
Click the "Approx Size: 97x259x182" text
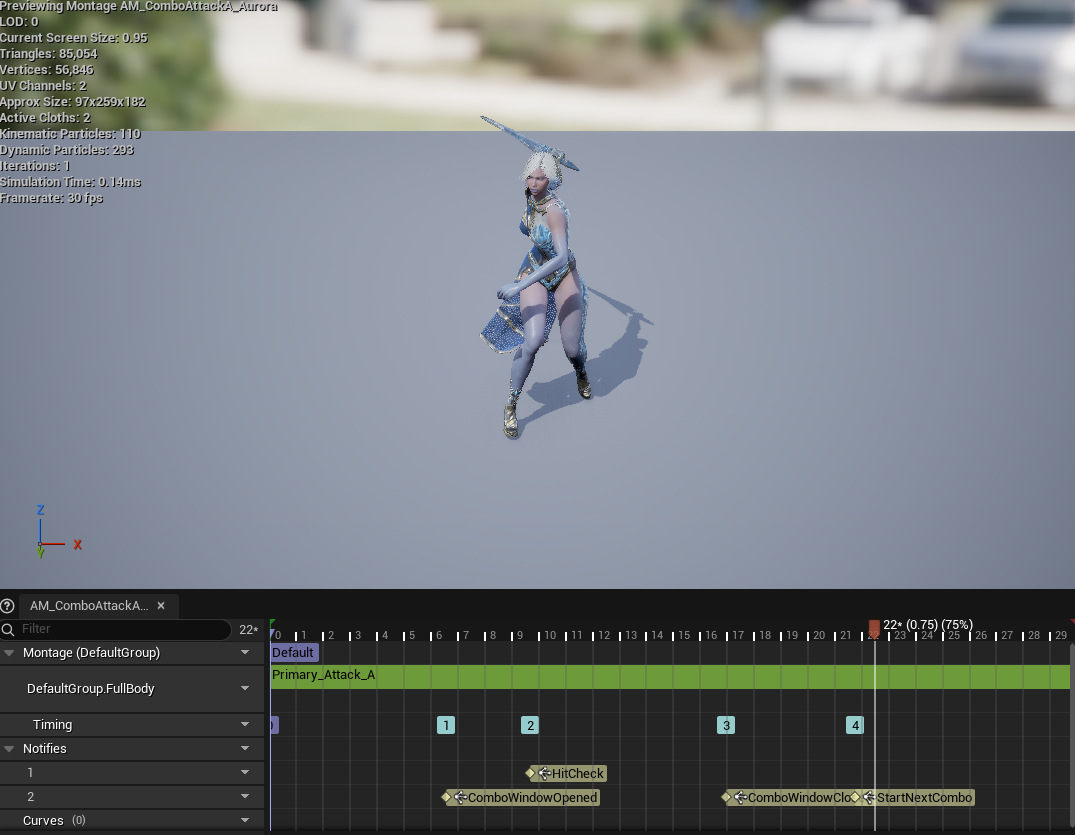(73, 102)
